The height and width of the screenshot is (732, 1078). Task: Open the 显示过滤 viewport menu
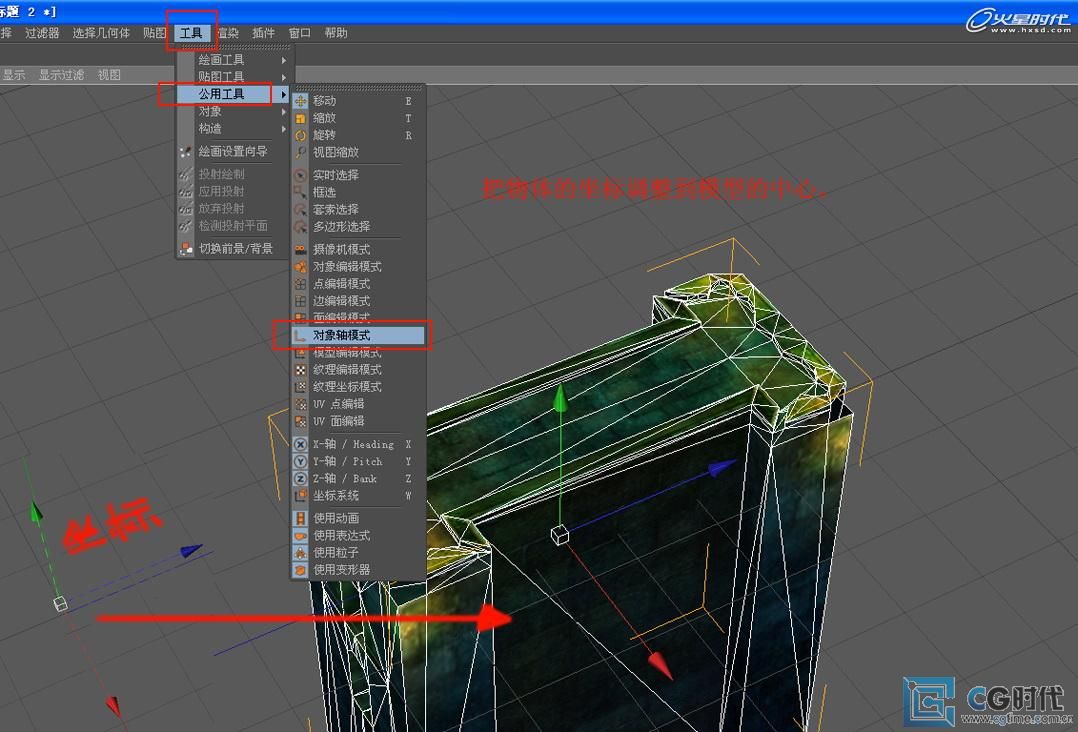(x=61, y=75)
